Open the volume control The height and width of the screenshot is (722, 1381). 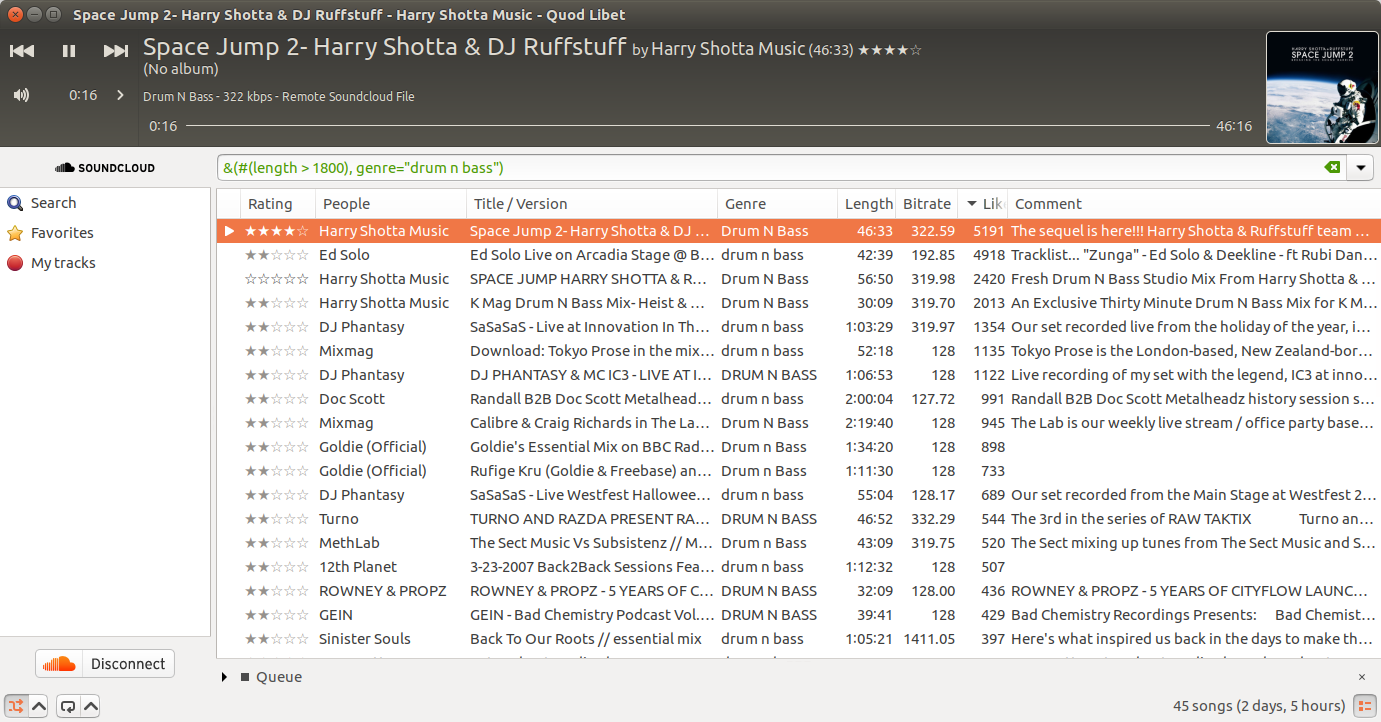pos(21,95)
